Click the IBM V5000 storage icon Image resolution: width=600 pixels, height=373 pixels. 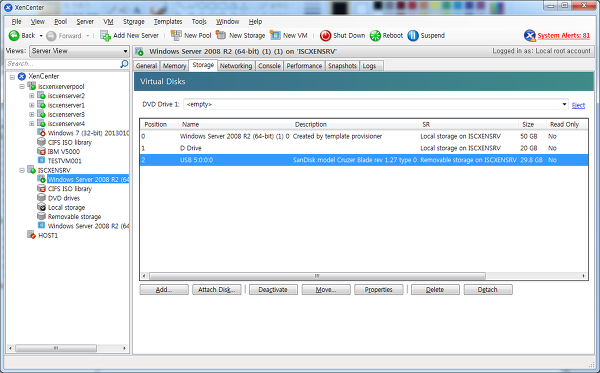(41, 151)
